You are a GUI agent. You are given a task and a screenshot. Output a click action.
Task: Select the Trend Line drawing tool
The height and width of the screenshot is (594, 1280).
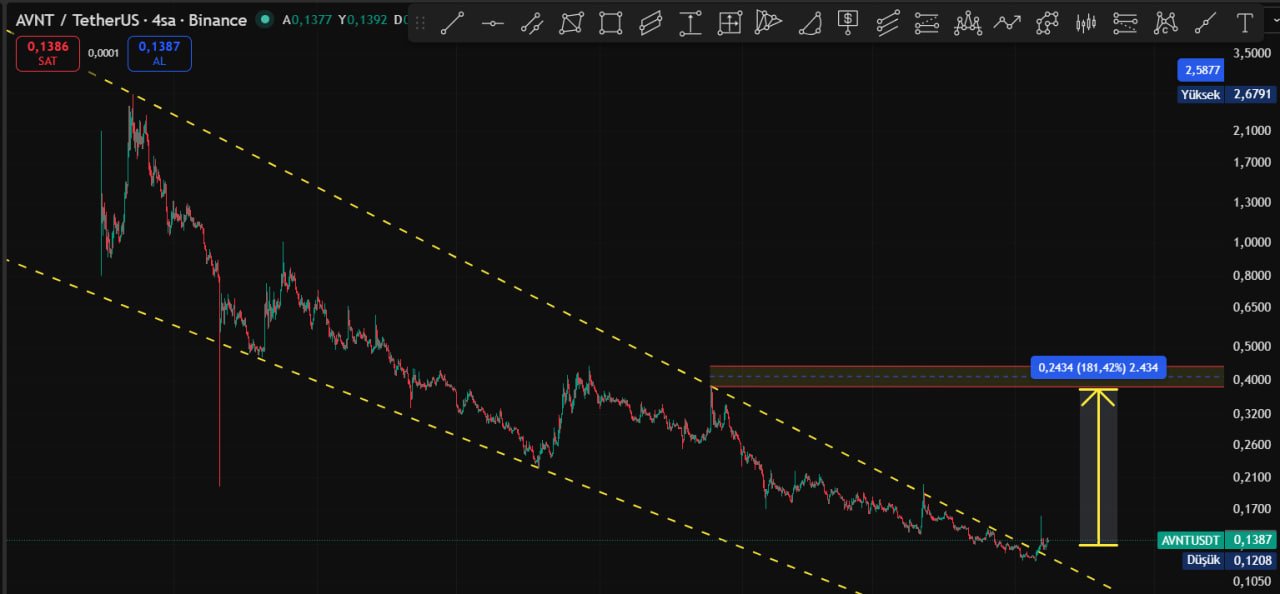452,22
